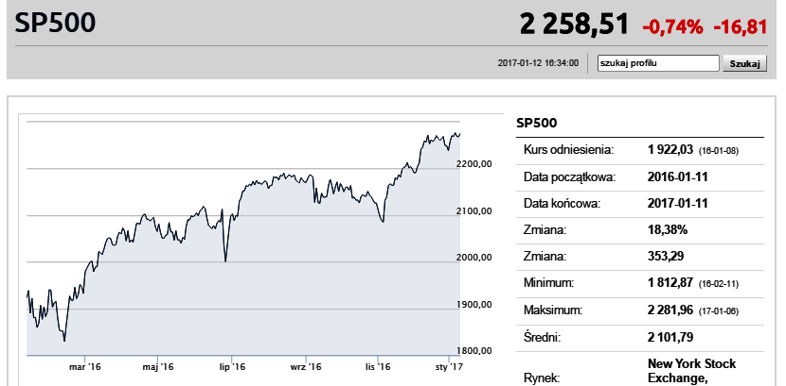Click the Minimum value 1 812,87
786x386 pixels.
670,284
